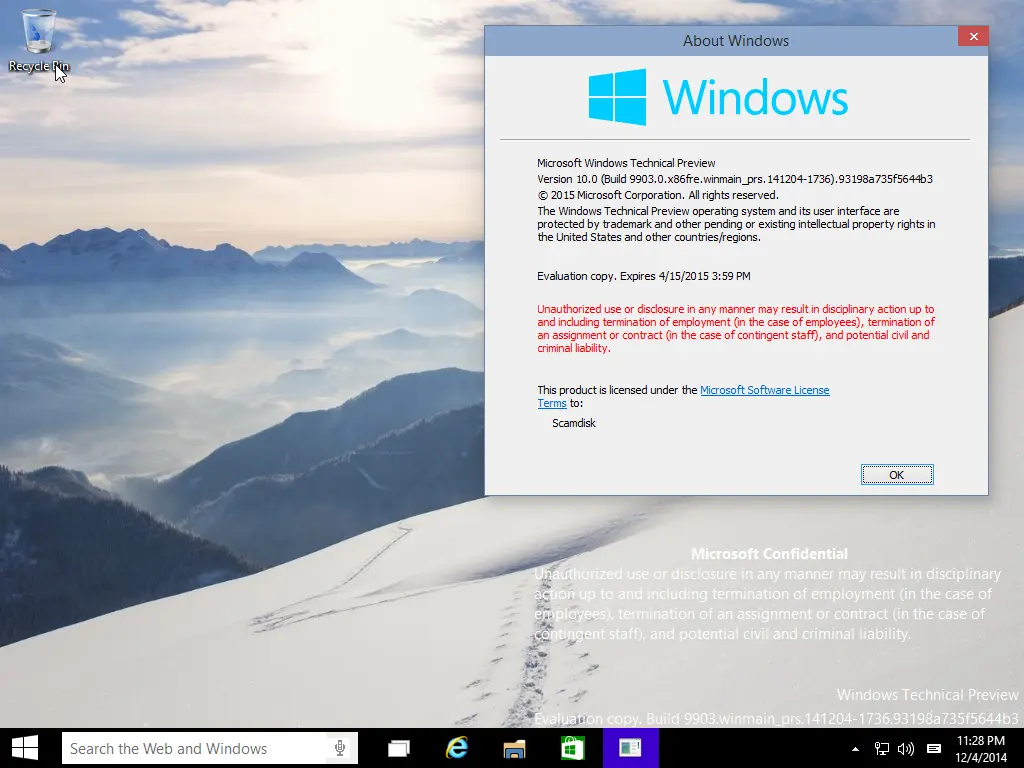Image resolution: width=1024 pixels, height=768 pixels.
Task: Launch Internet Explorer from the taskbar
Action: click(x=456, y=748)
